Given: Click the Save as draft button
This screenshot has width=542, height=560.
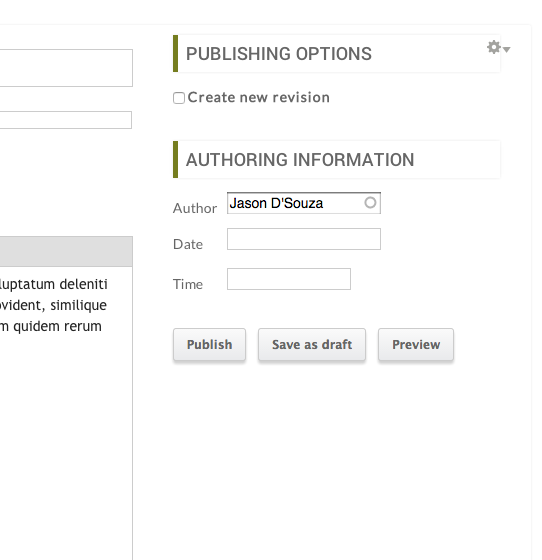Looking at the screenshot, I should point(312,345).
